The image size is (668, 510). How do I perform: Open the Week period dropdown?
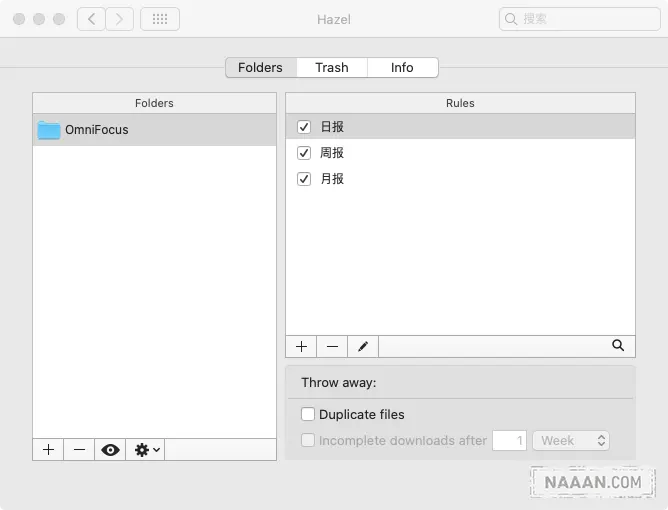(x=571, y=440)
